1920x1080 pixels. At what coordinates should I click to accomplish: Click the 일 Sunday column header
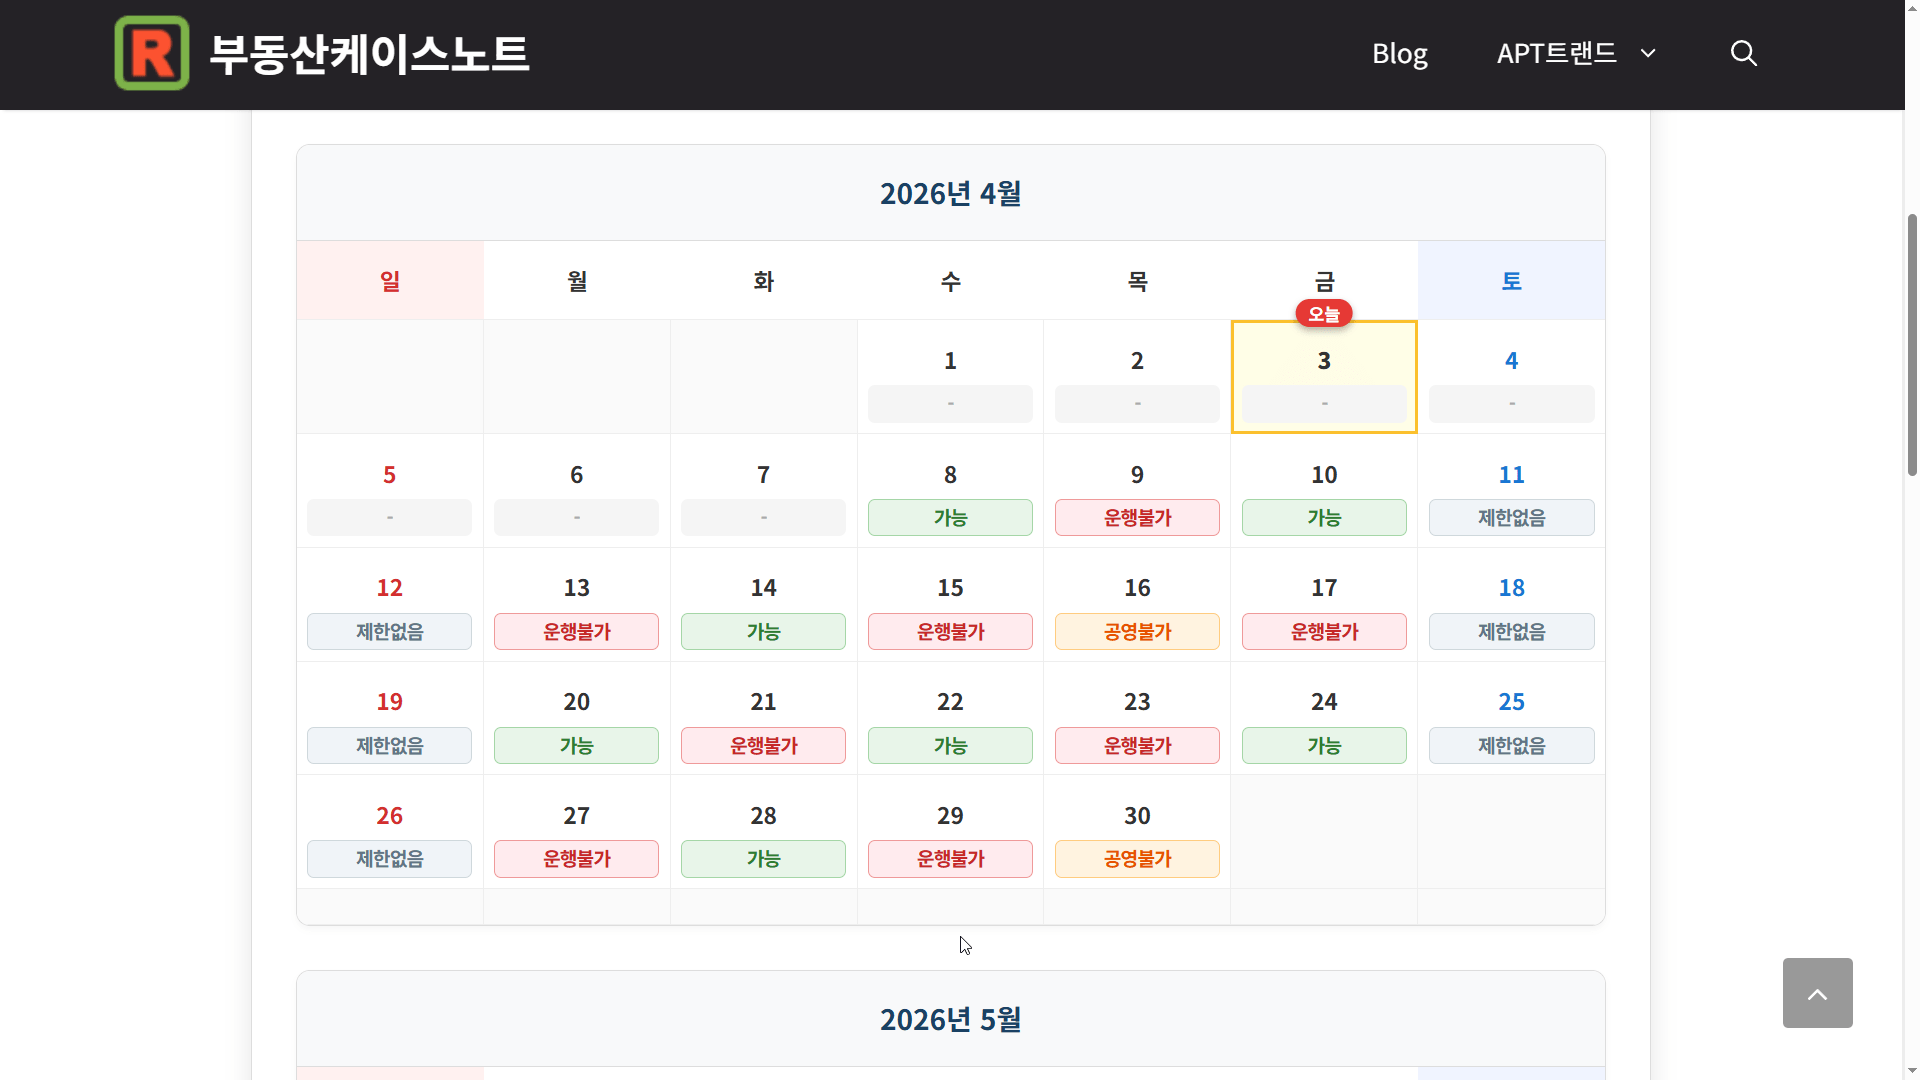390,281
